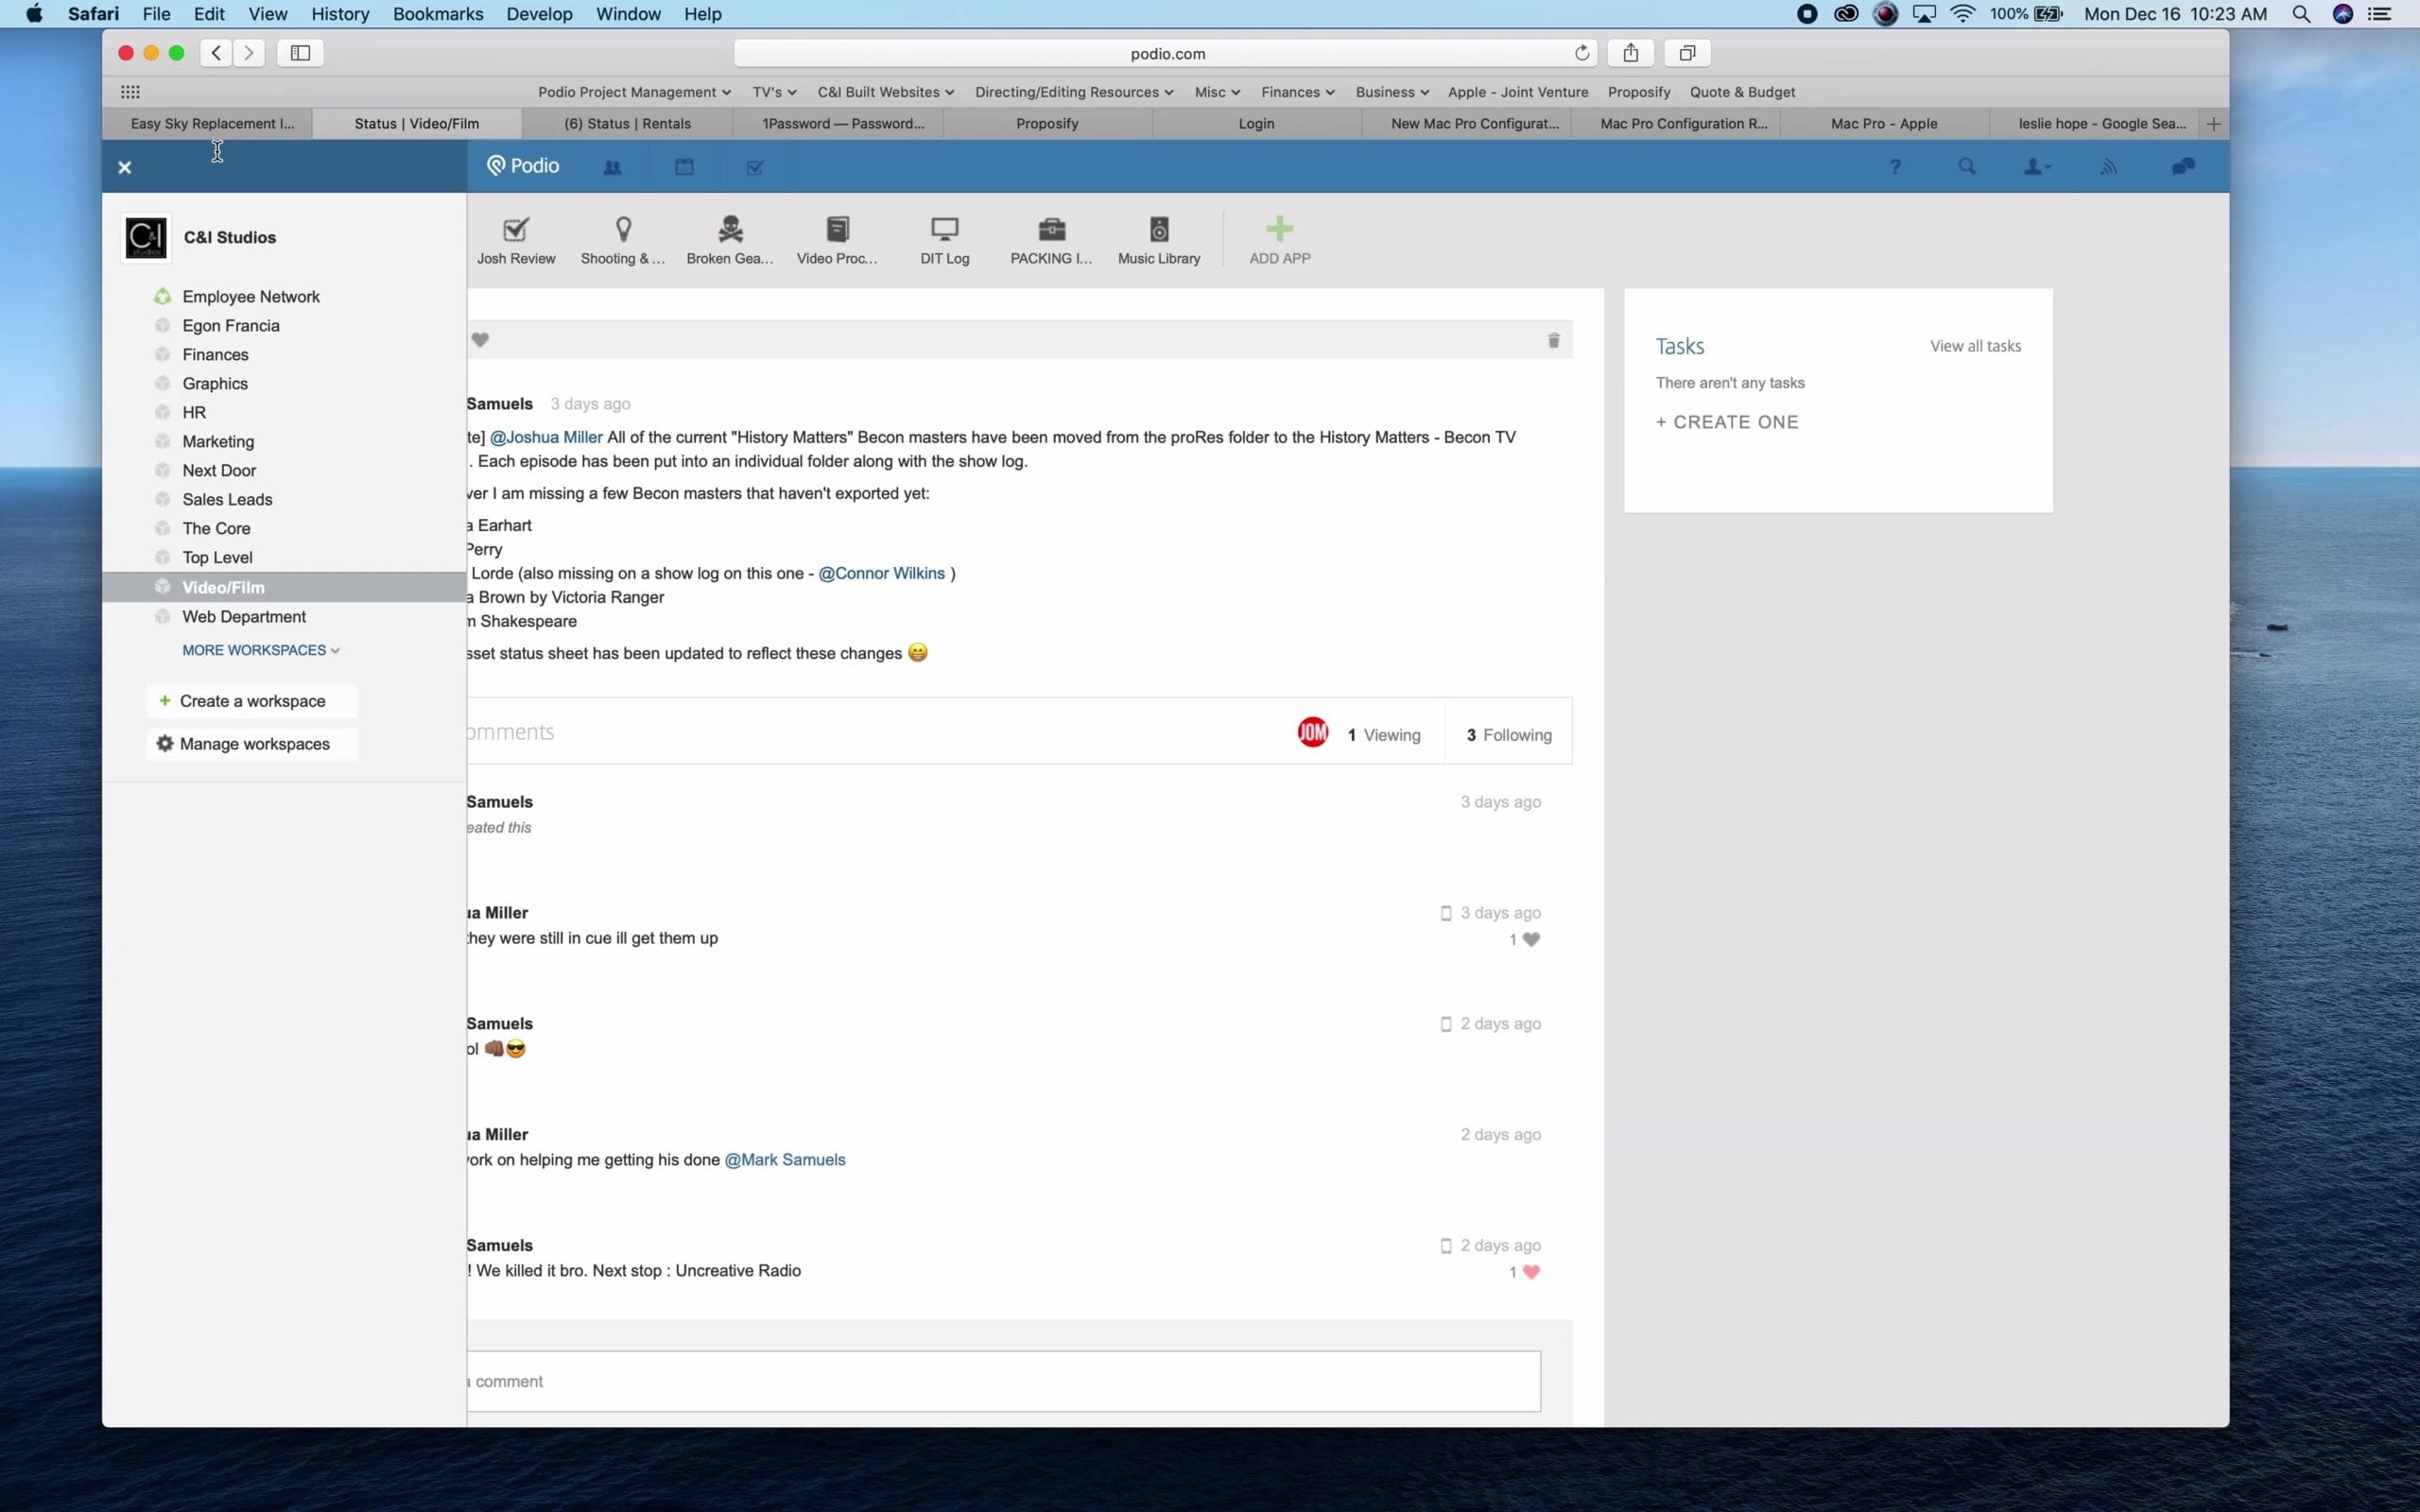Image resolution: width=2420 pixels, height=1512 pixels.
Task: Open @Joshua Miller mention link
Action: [x=546, y=437]
